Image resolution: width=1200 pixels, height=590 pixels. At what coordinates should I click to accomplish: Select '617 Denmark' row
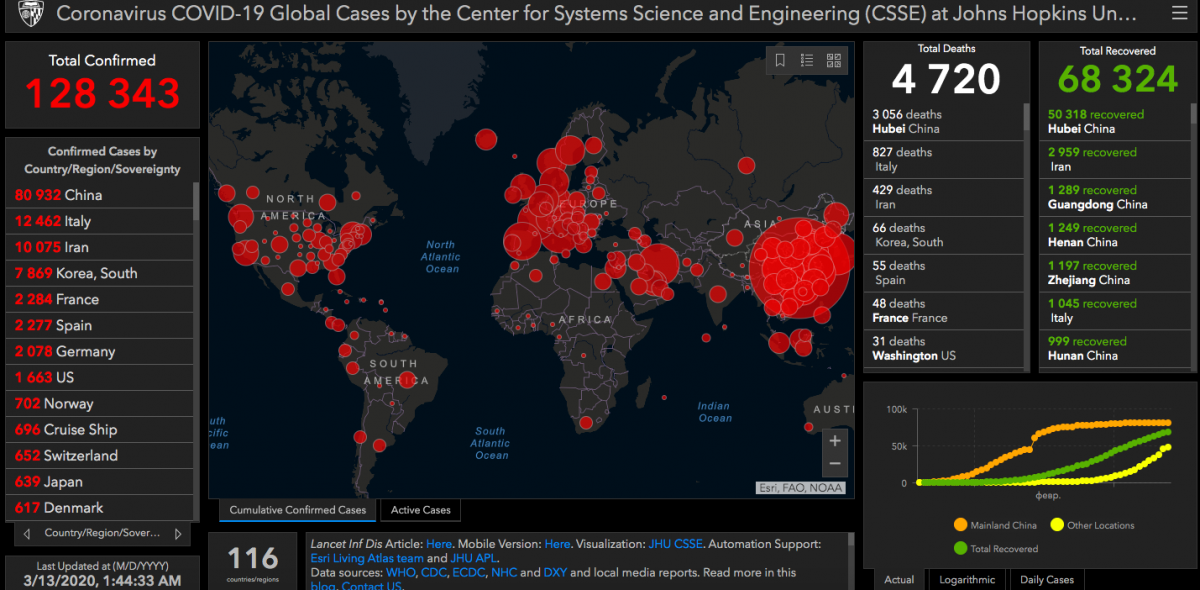(x=99, y=507)
